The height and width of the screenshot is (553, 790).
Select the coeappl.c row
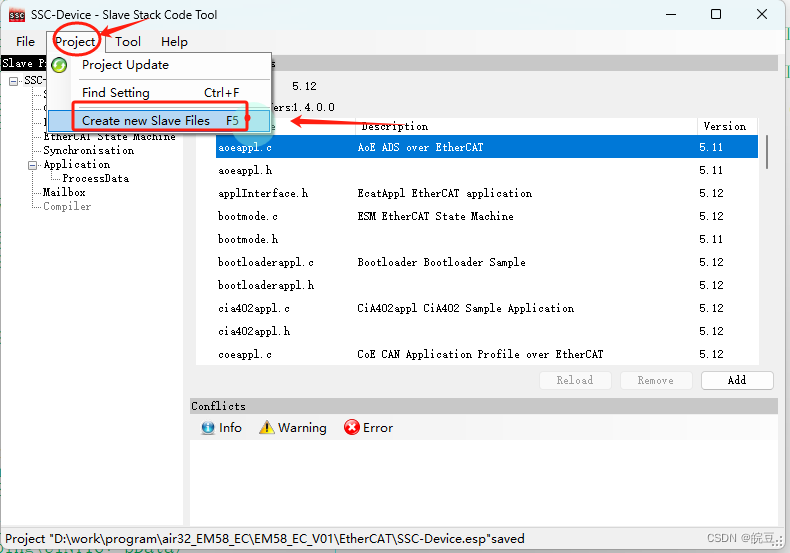(487, 355)
